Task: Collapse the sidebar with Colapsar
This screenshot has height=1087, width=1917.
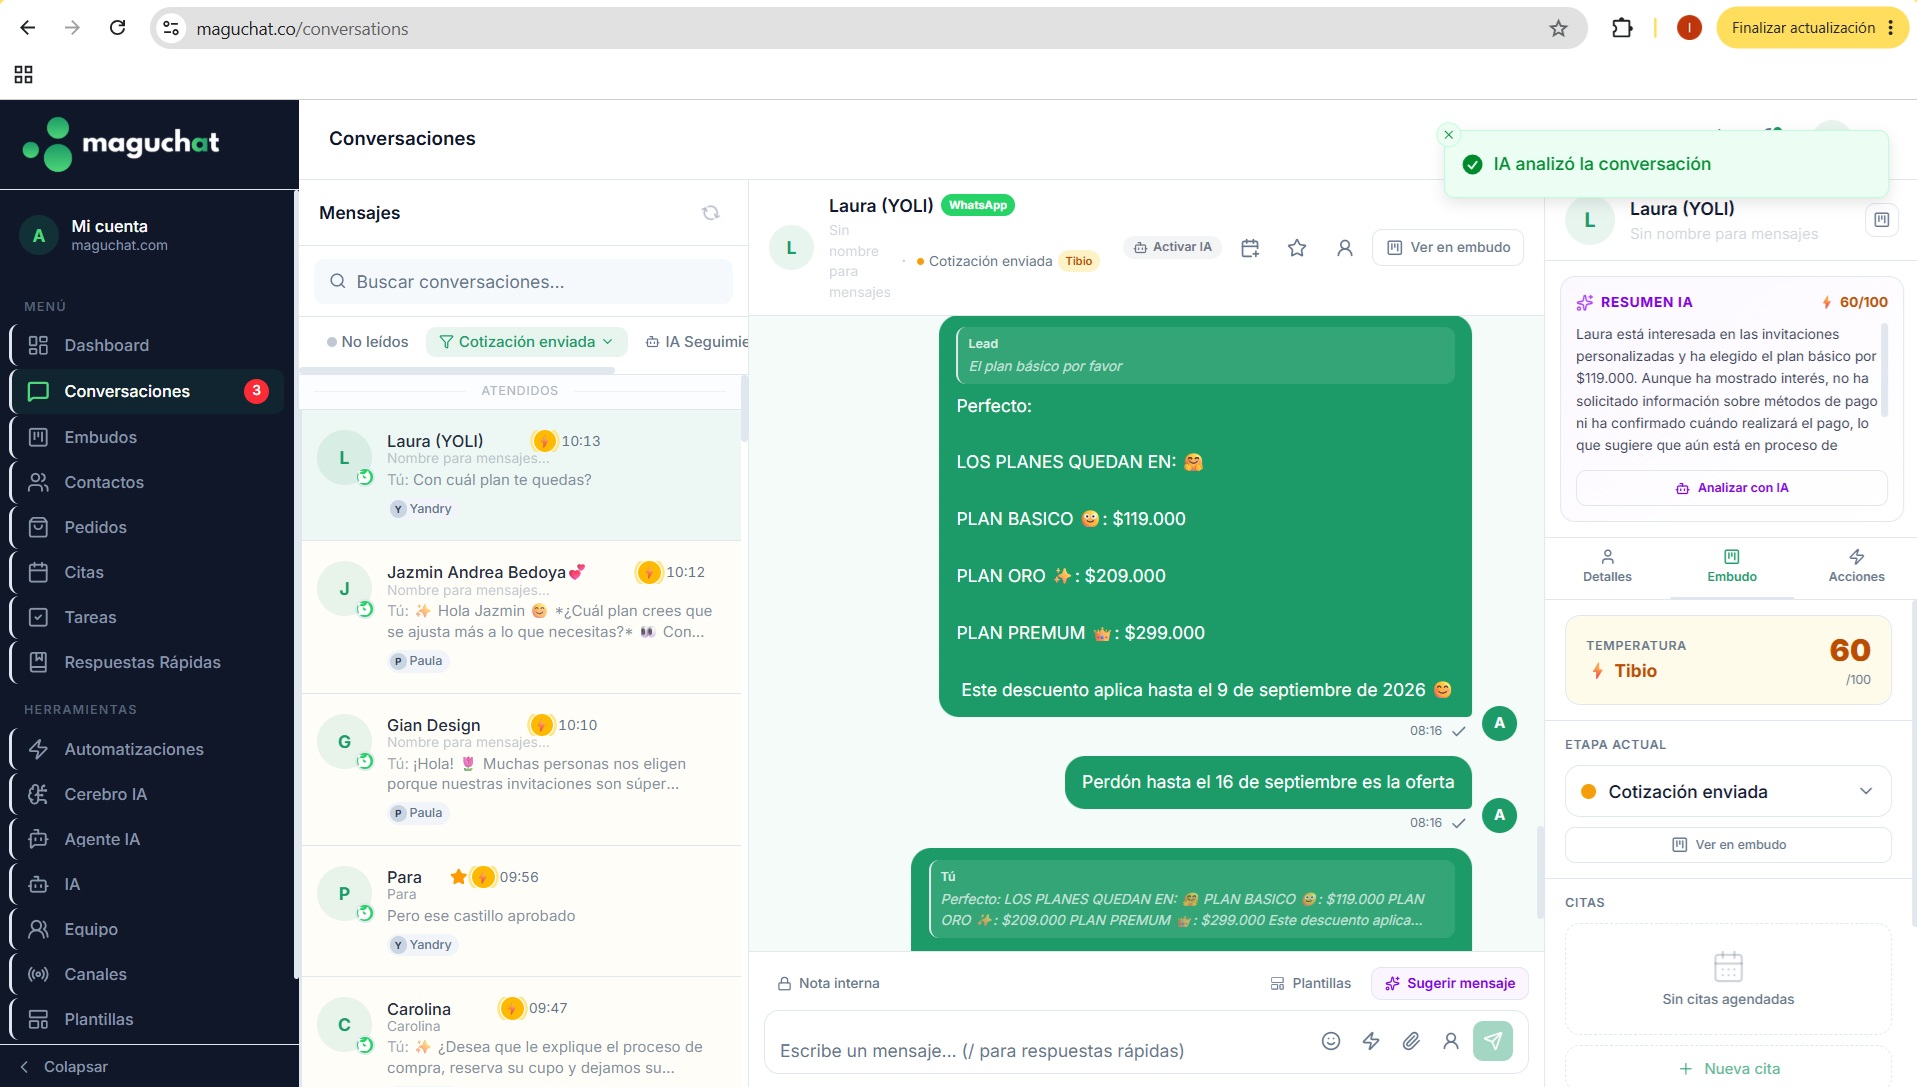Action: coord(64,1067)
